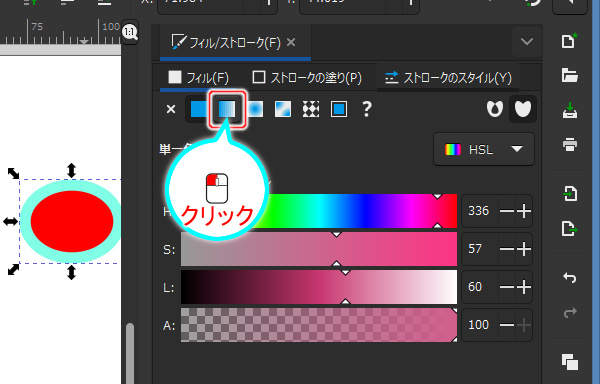
Task: Click the copy icon at bottom of command bar
Action: pos(570,362)
